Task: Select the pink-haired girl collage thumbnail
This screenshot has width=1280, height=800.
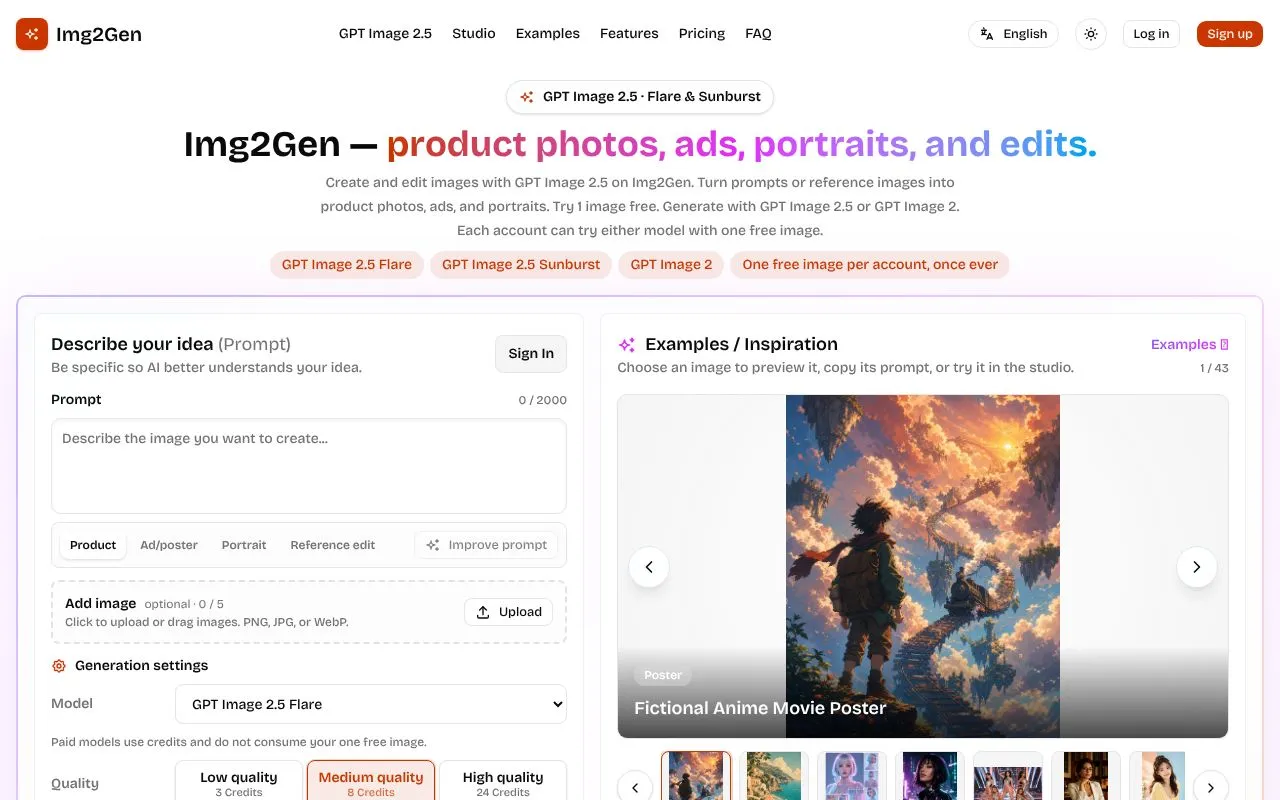Action: 852,776
